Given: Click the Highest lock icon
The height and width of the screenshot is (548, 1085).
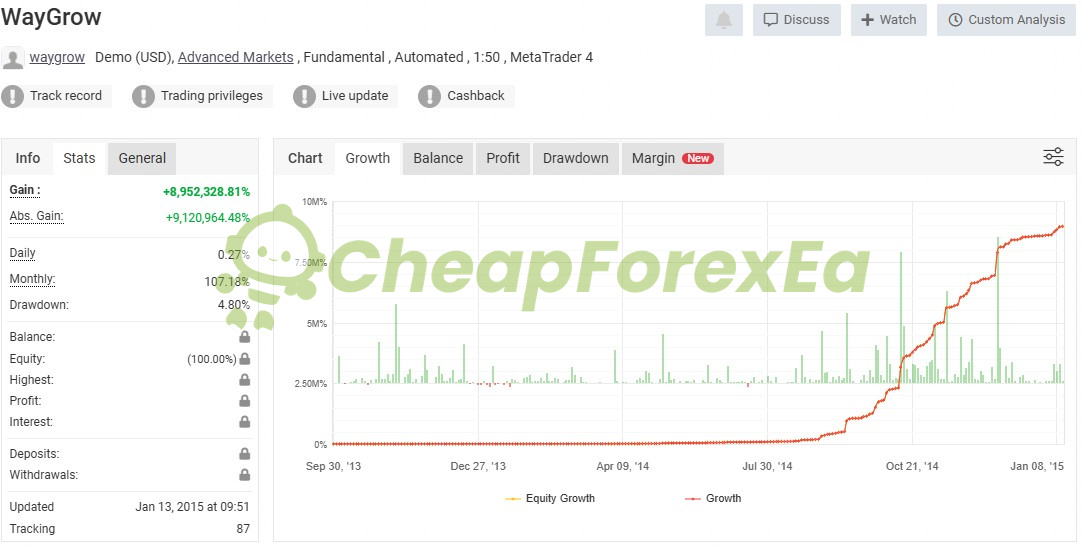Looking at the screenshot, I should pos(244,380).
